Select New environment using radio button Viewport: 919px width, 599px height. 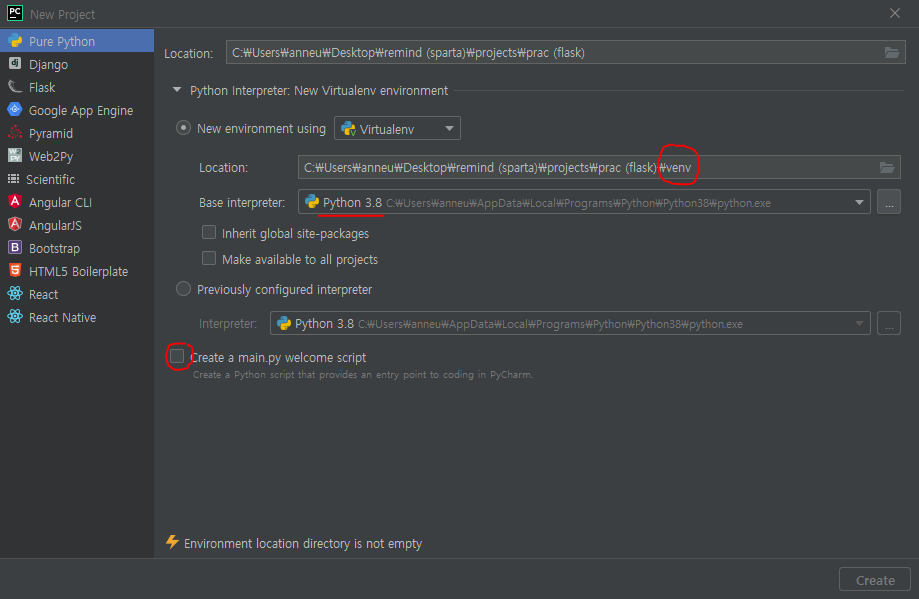[x=183, y=128]
